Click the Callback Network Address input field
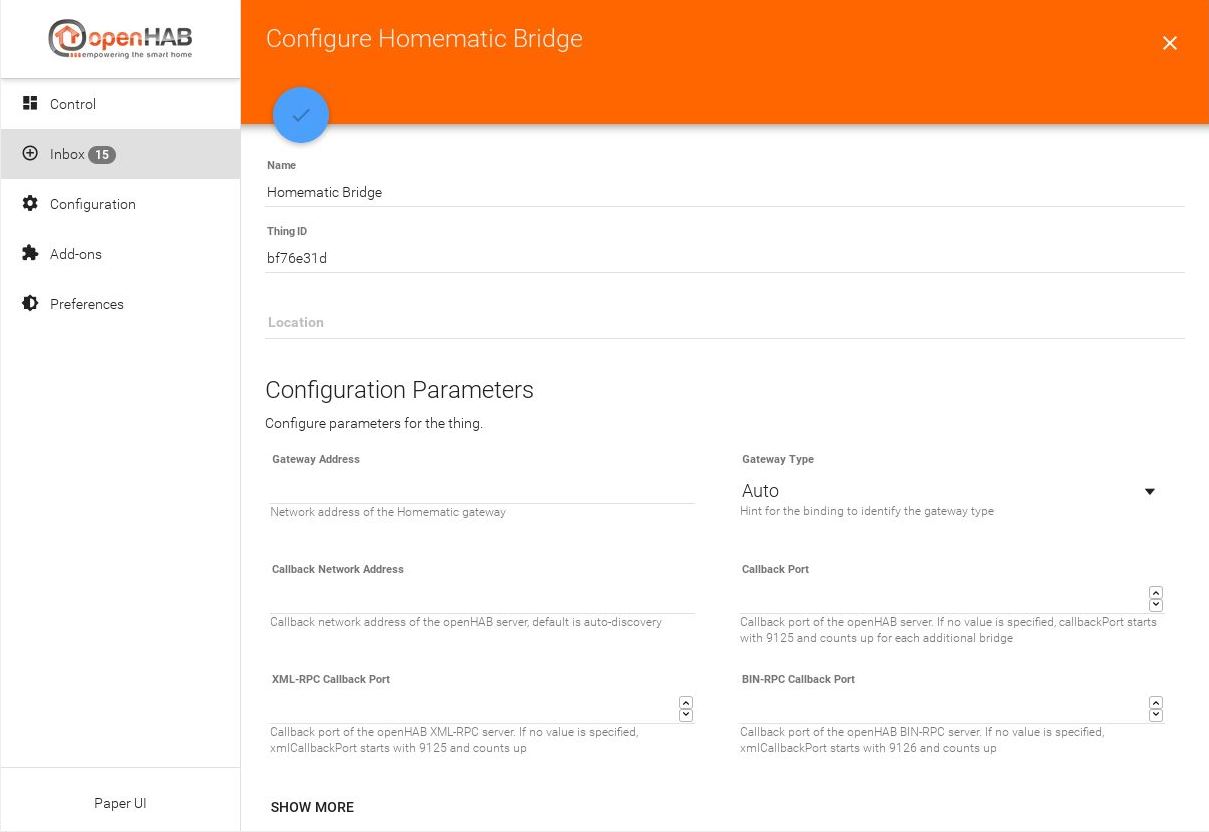 tap(482, 600)
